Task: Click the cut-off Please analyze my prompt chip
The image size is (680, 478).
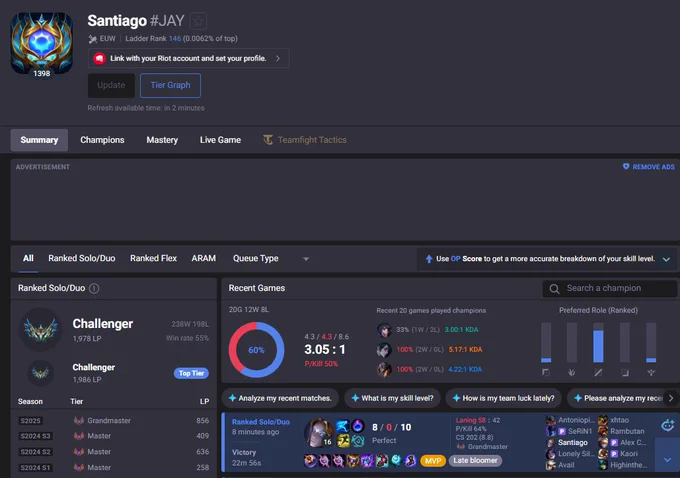Action: click(x=618, y=398)
